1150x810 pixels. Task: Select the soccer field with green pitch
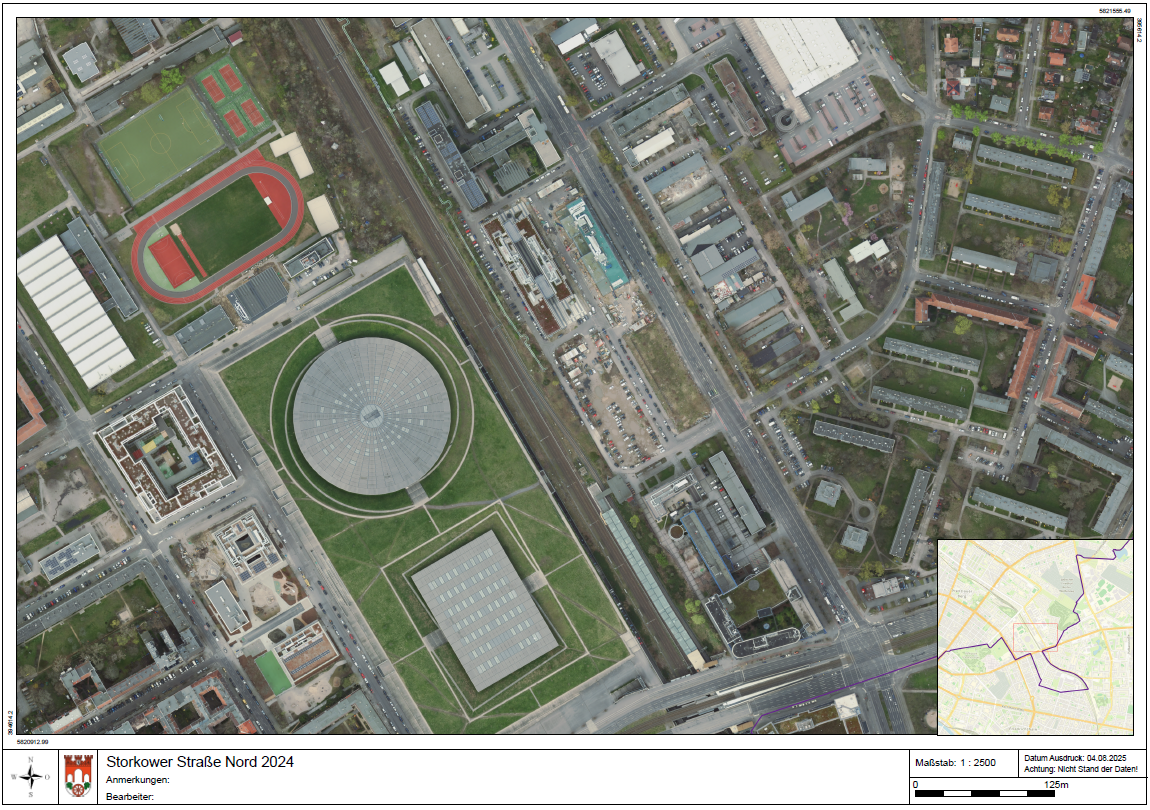tap(160, 140)
